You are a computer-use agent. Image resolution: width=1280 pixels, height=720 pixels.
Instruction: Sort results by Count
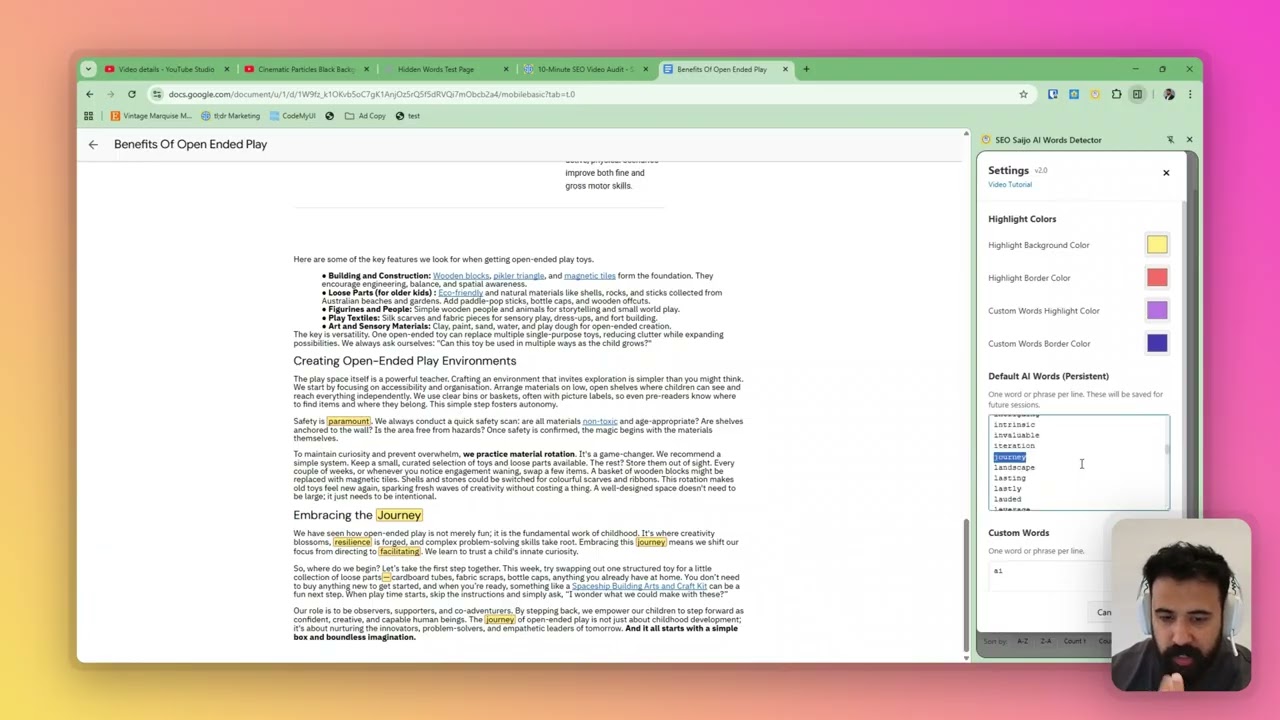pyautogui.click(x=1075, y=641)
